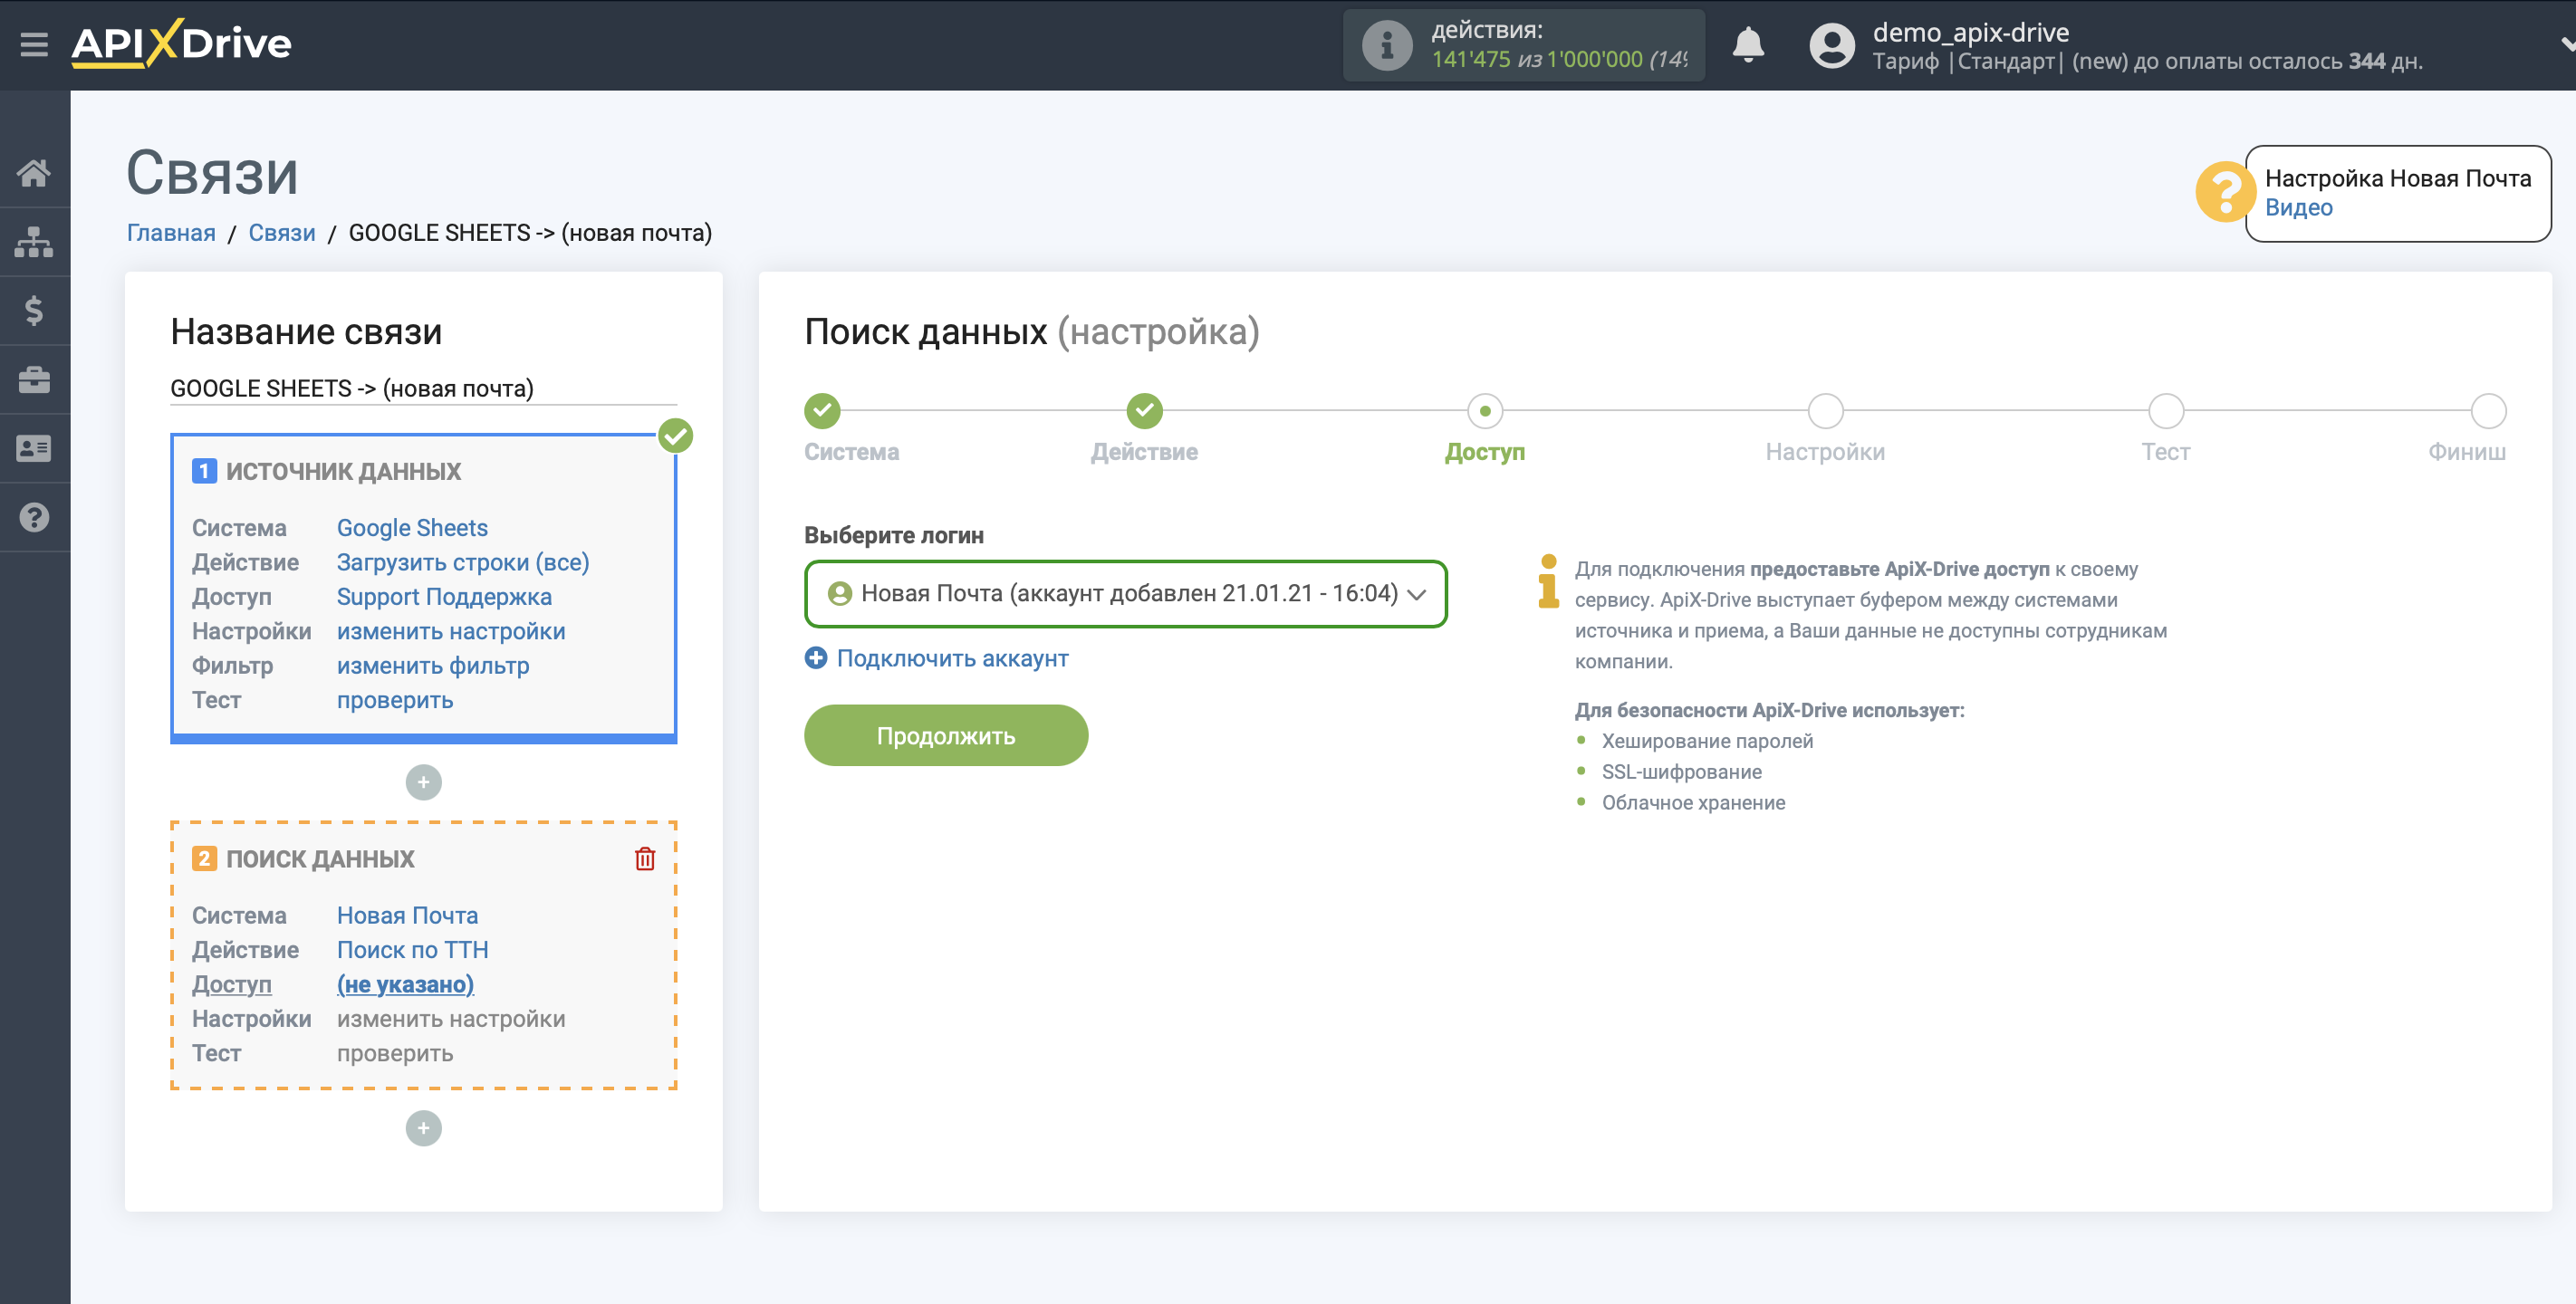Click the (не указано) access link
This screenshot has height=1304, width=2576.
(x=405, y=984)
